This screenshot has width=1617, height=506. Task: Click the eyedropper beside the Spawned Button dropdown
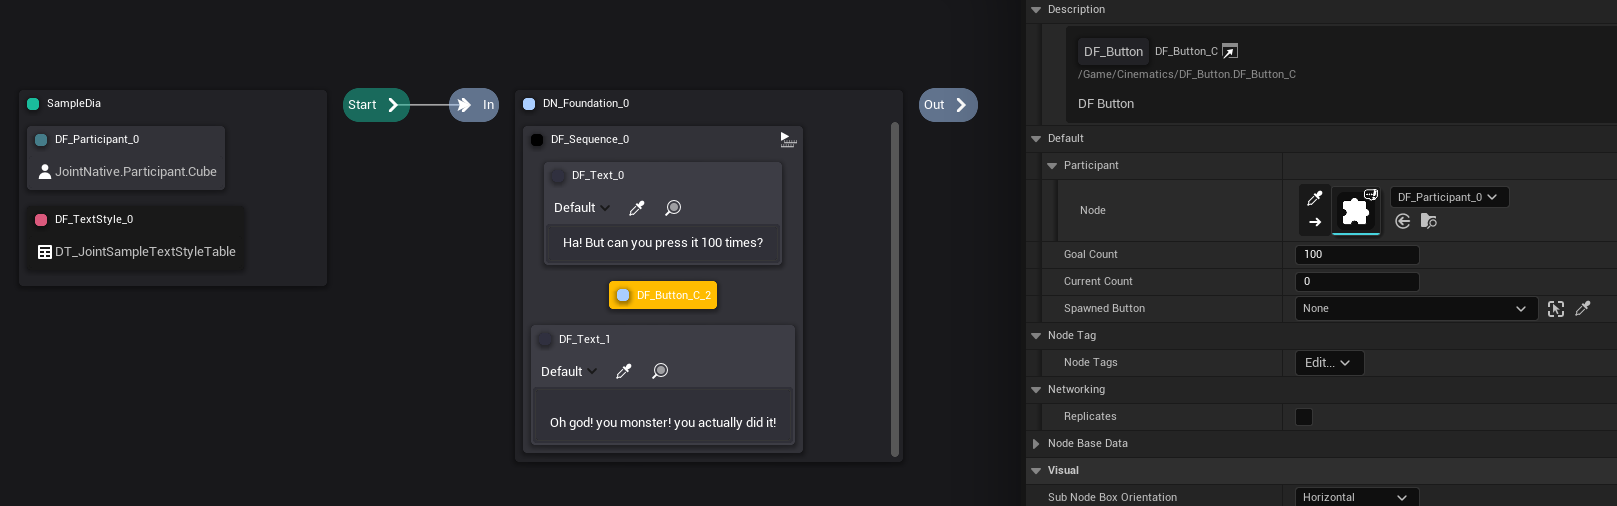1583,309
